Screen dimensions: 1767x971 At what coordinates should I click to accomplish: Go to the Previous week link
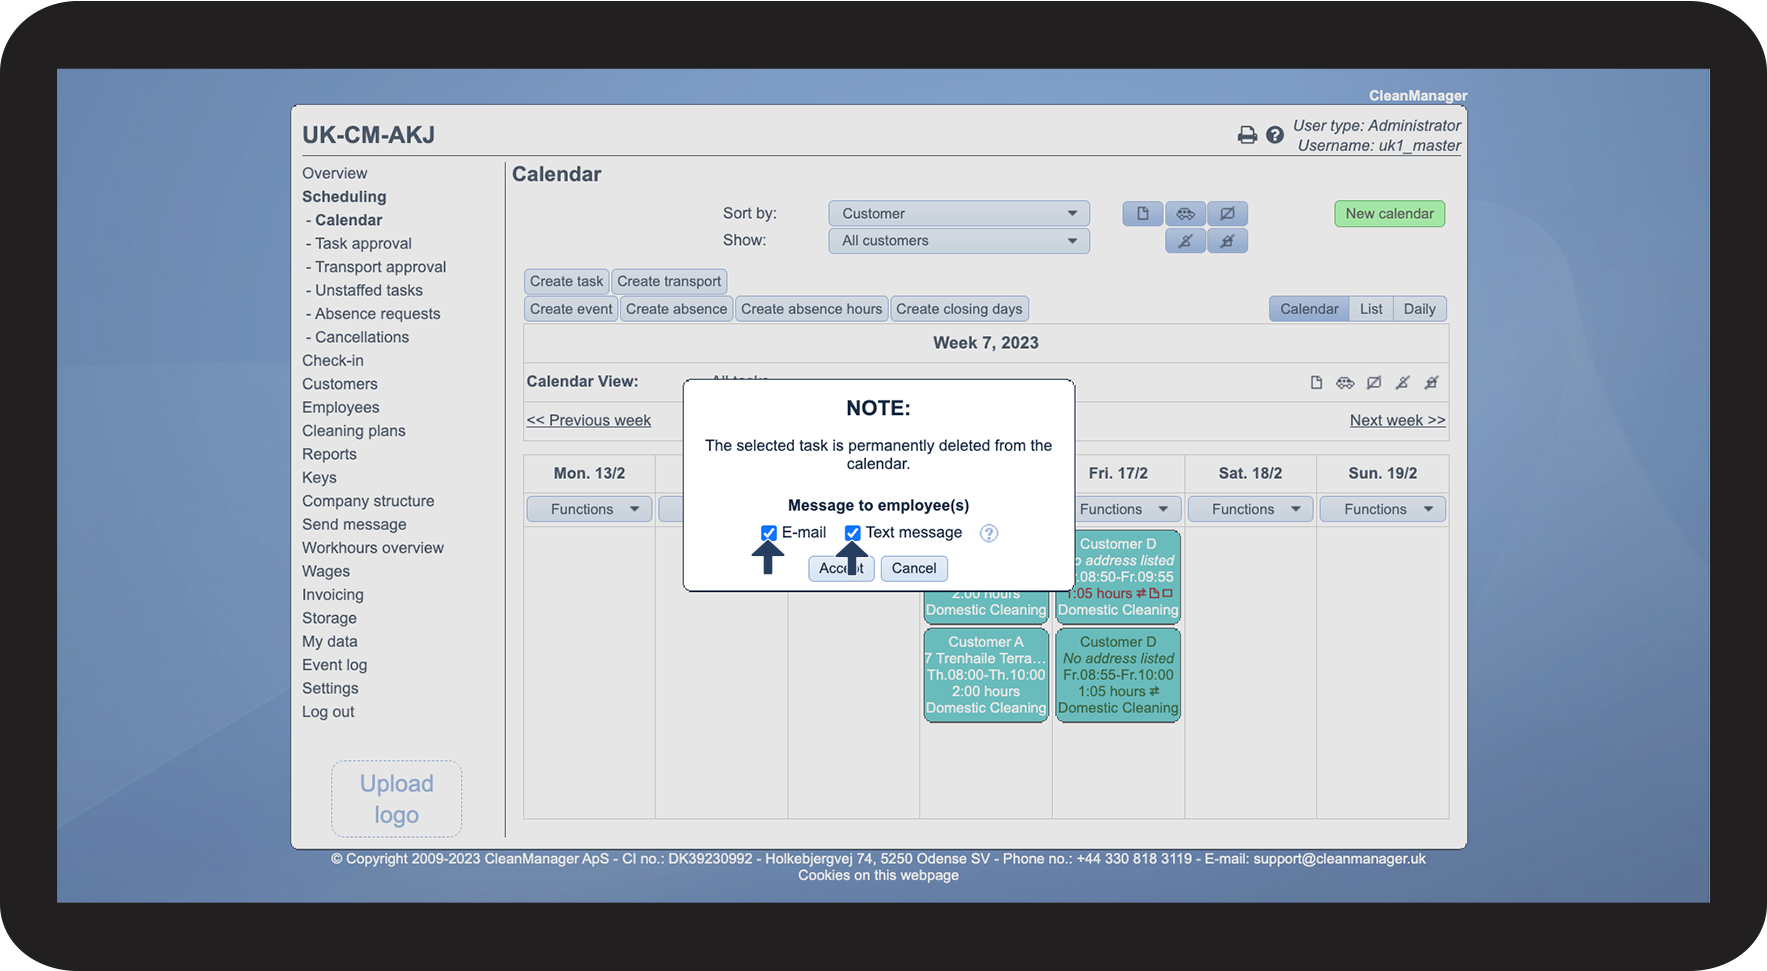[x=589, y=420]
